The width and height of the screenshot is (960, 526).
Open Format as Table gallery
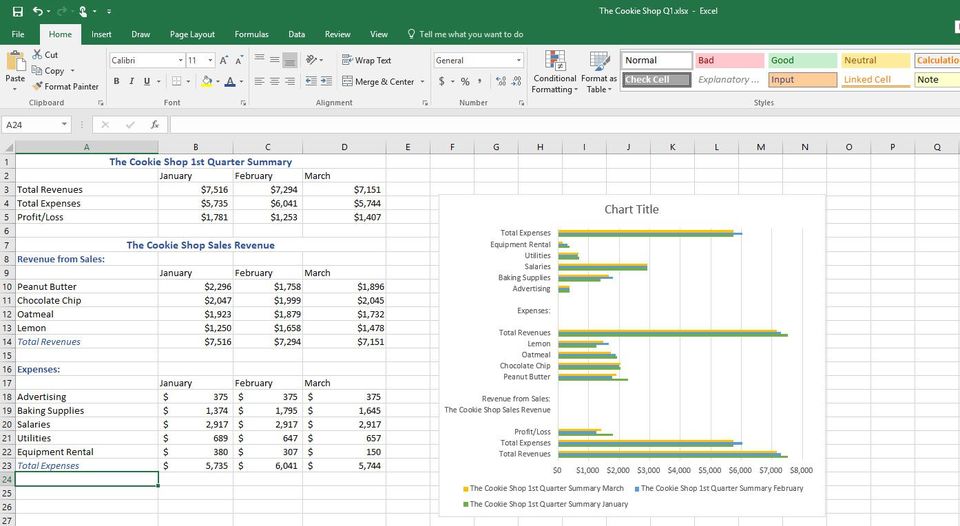[599, 72]
